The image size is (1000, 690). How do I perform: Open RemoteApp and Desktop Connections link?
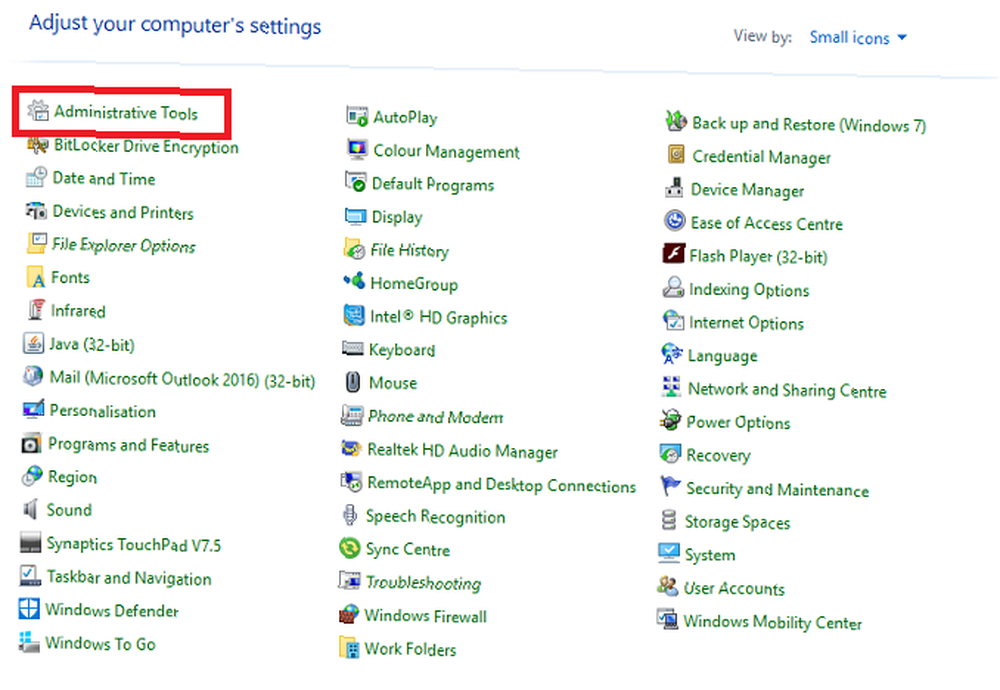tap(502, 485)
